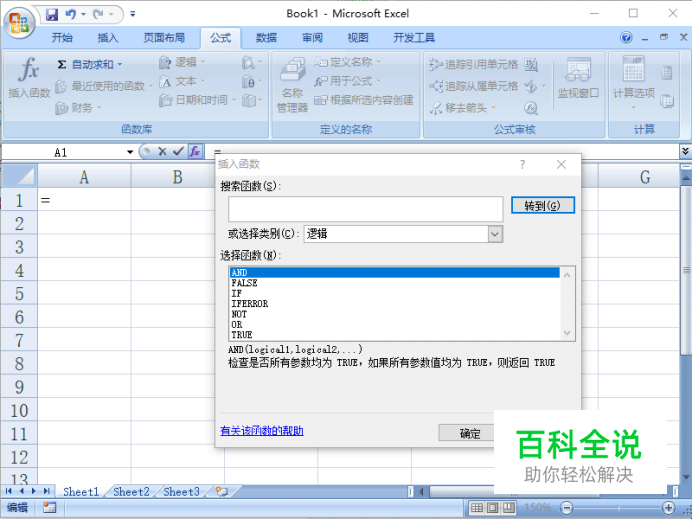Select NOT in function list
This screenshot has height=519, width=692.
click(x=395, y=314)
